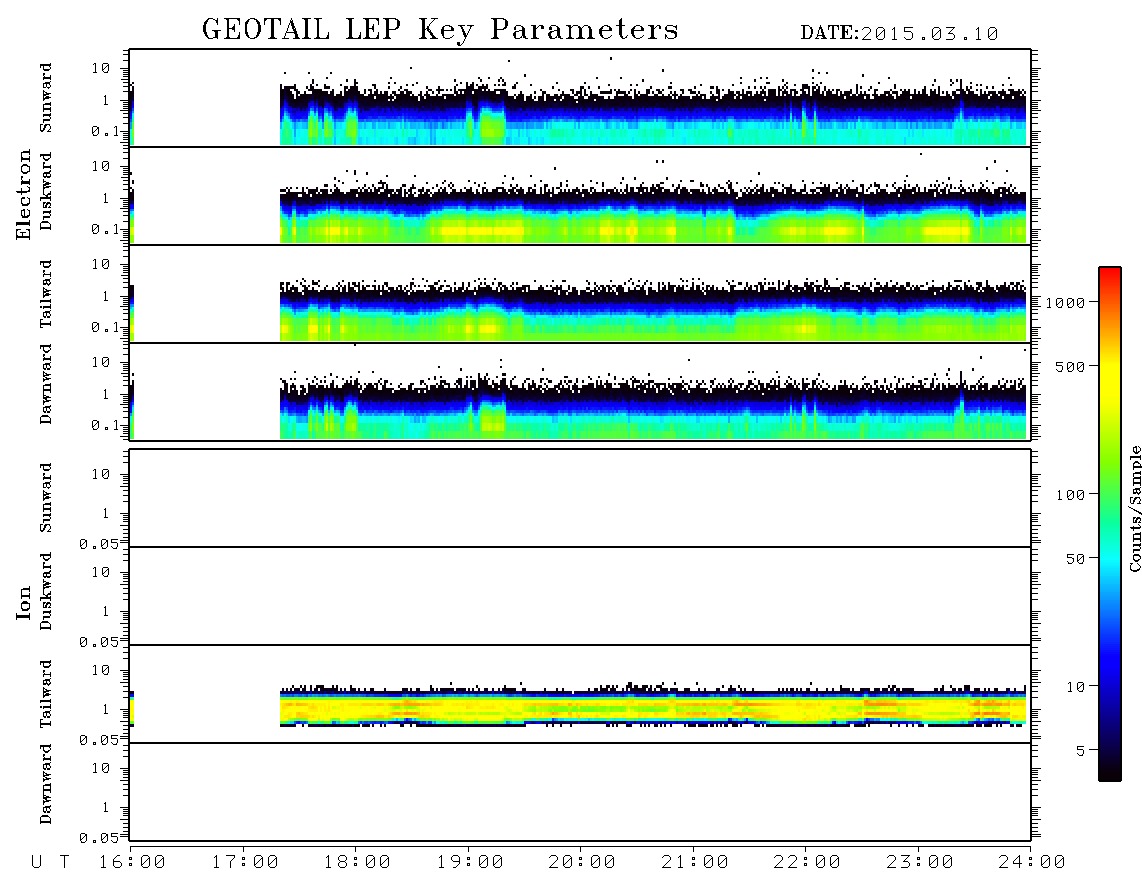The image size is (1142, 880).
Task: Click the Ion Tailward spectrogram plot
Action: coord(580,694)
